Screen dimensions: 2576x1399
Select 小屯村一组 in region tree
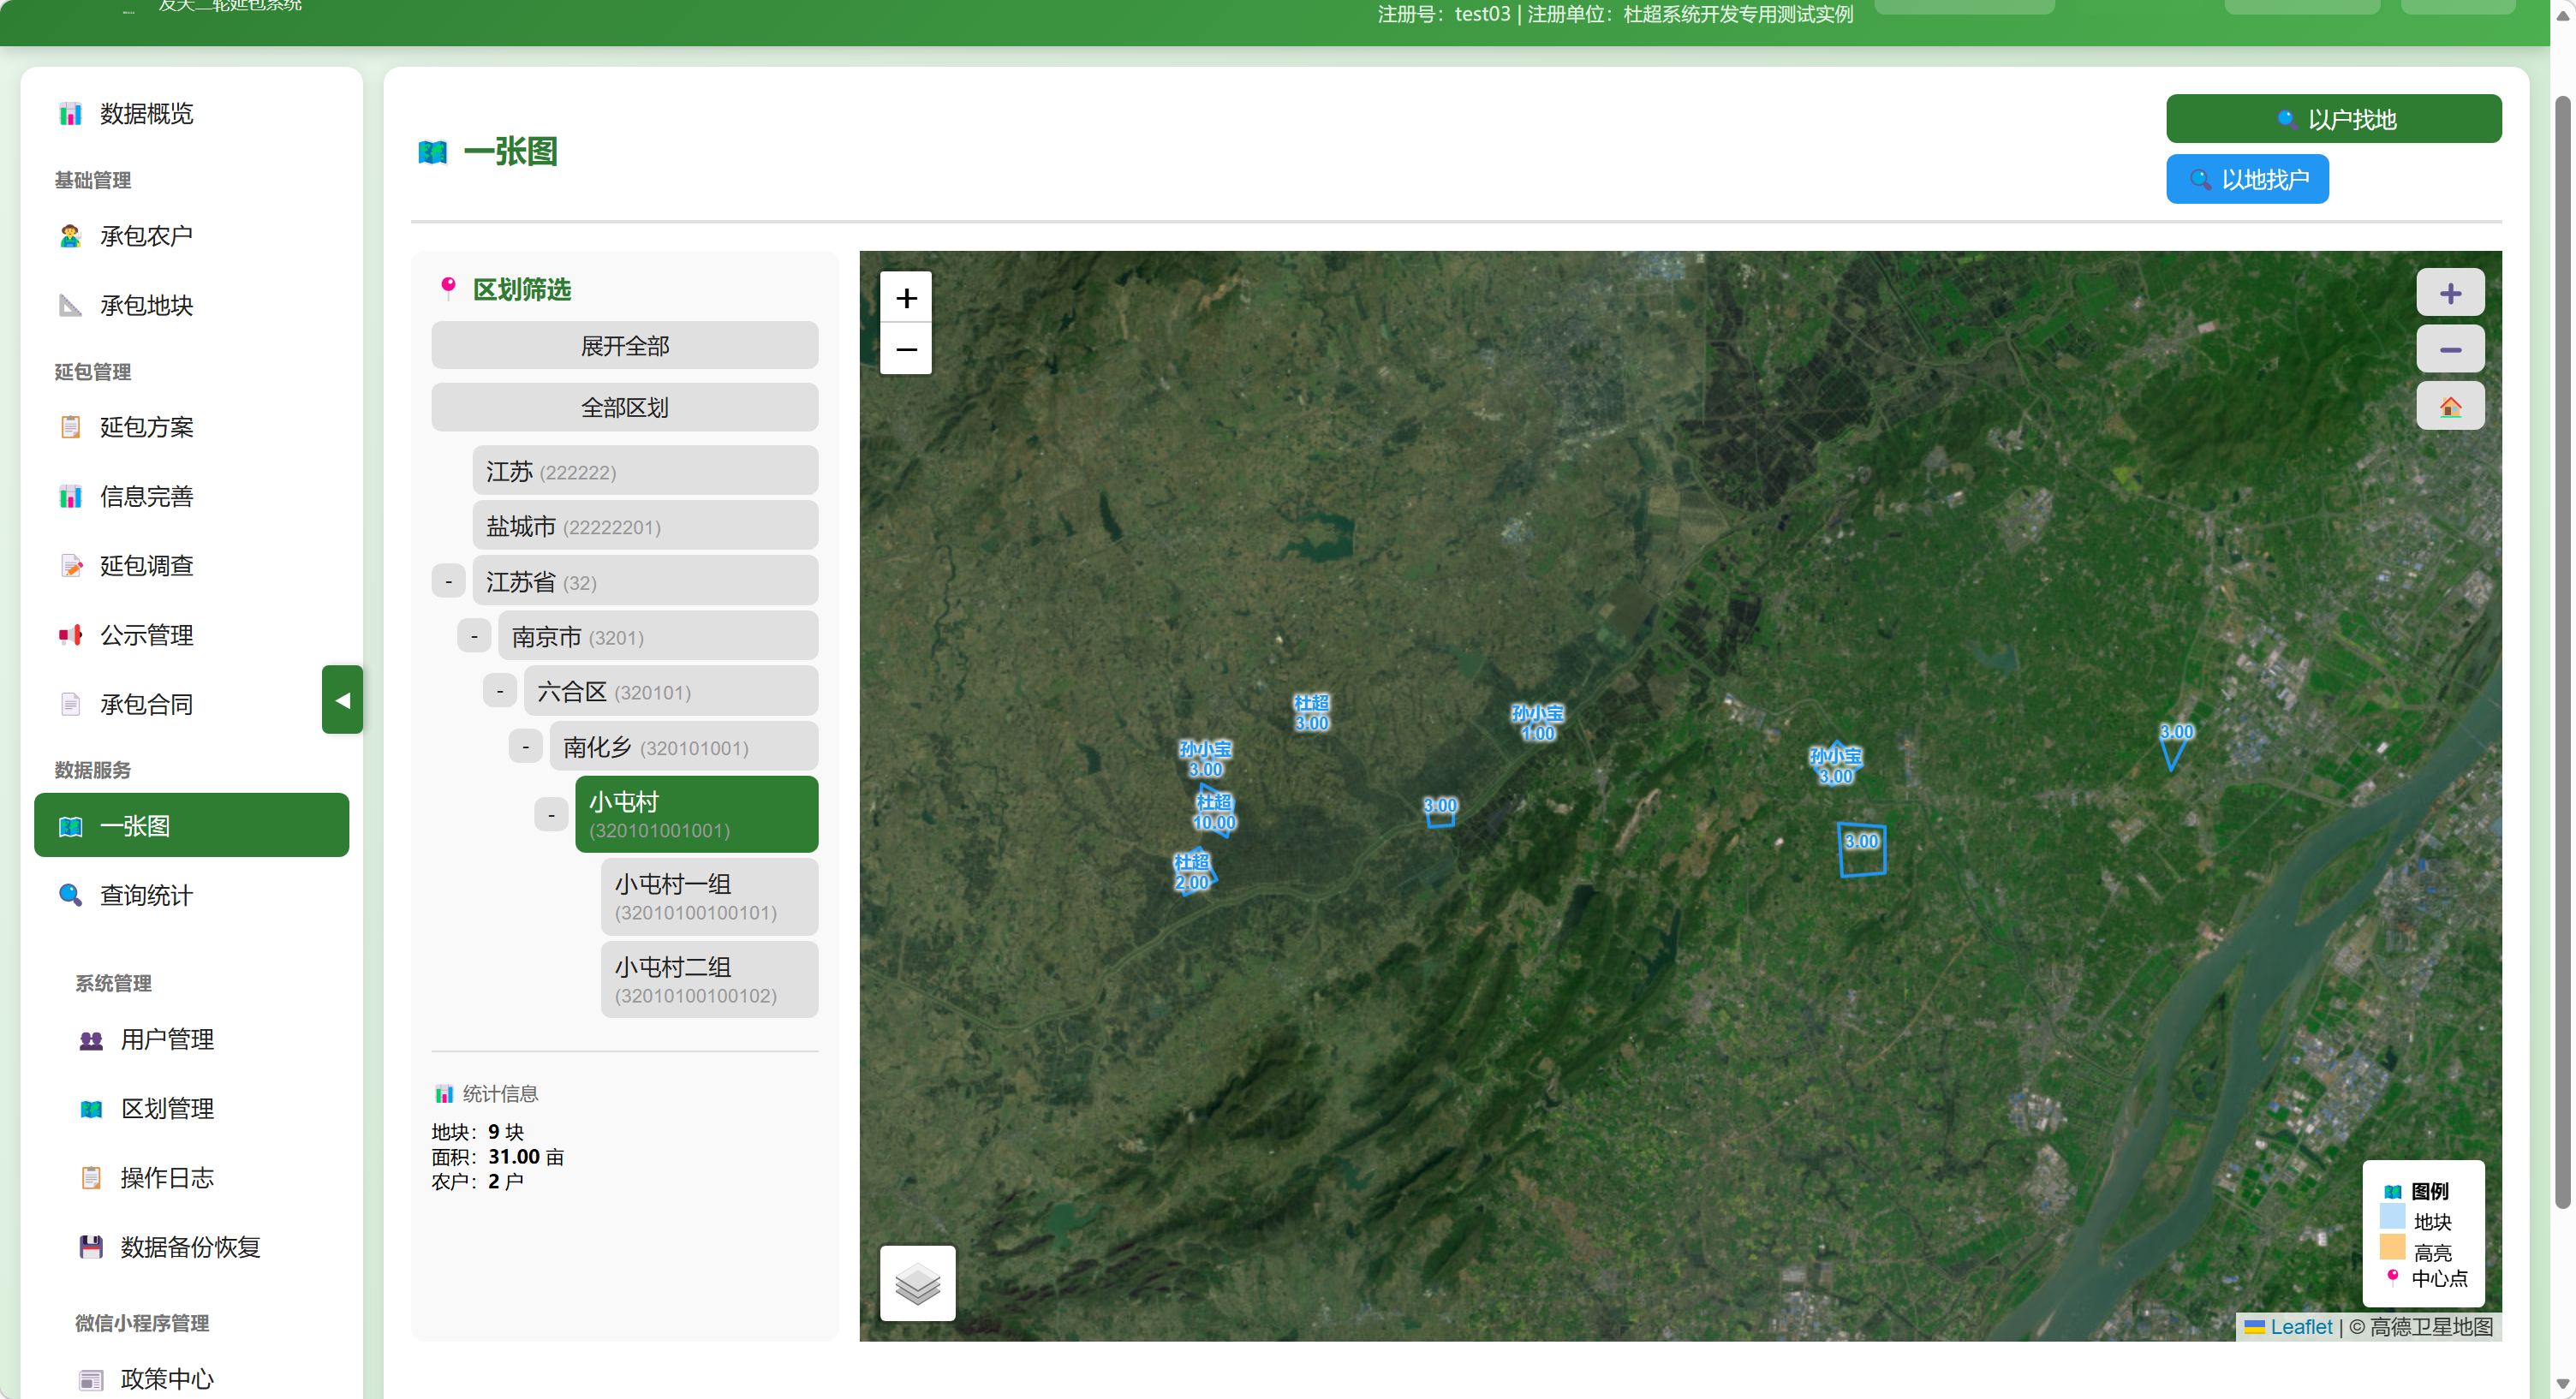coord(709,896)
